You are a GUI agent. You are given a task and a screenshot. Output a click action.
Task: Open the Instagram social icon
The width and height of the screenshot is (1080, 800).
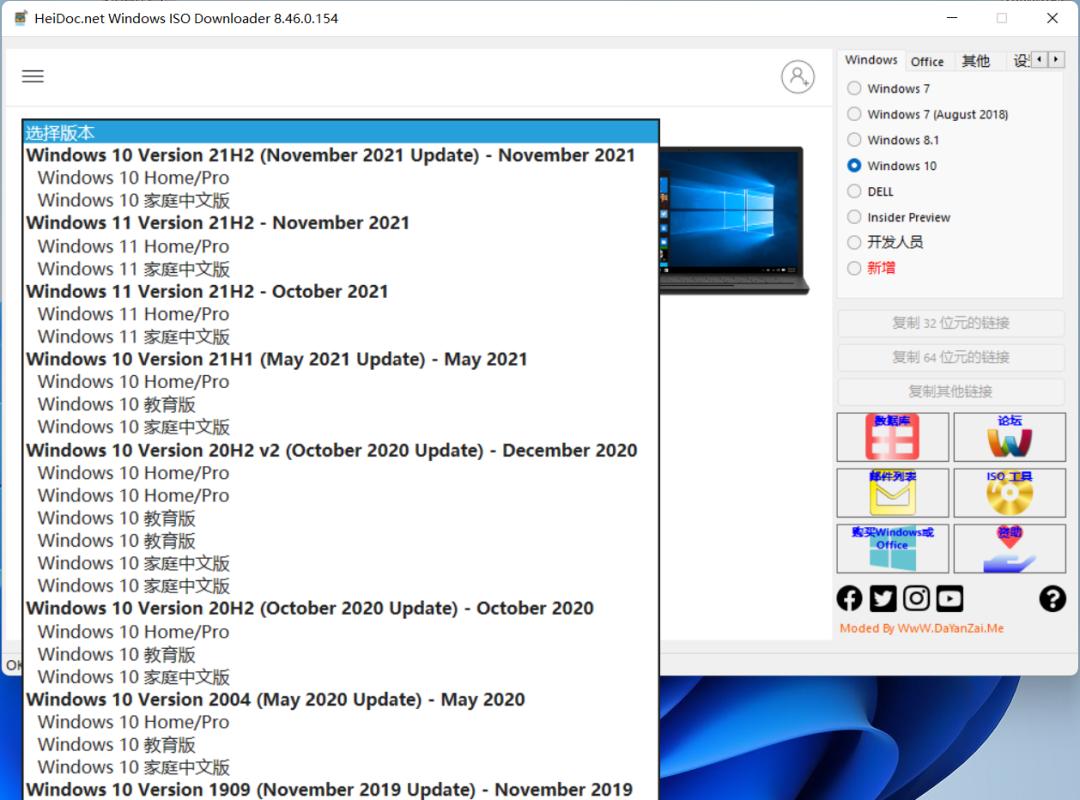[916, 598]
